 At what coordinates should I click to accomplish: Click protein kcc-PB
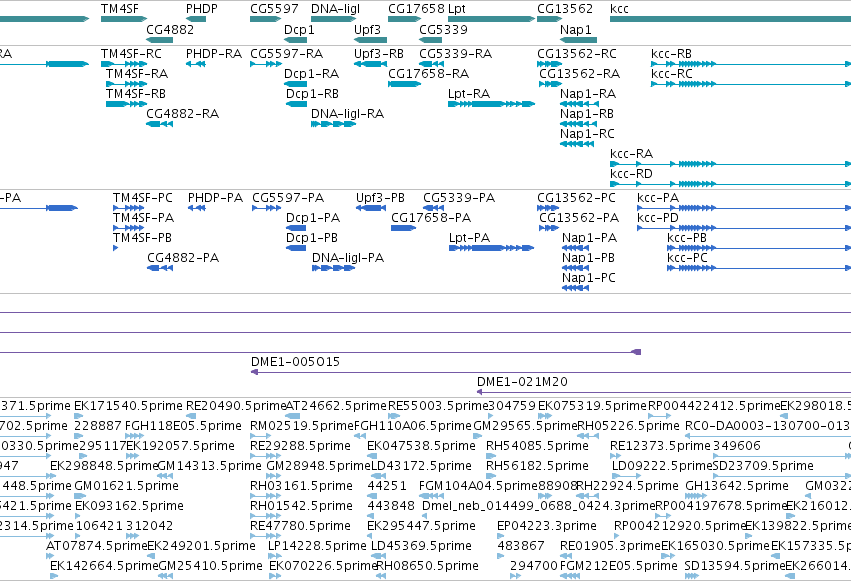coord(759,248)
